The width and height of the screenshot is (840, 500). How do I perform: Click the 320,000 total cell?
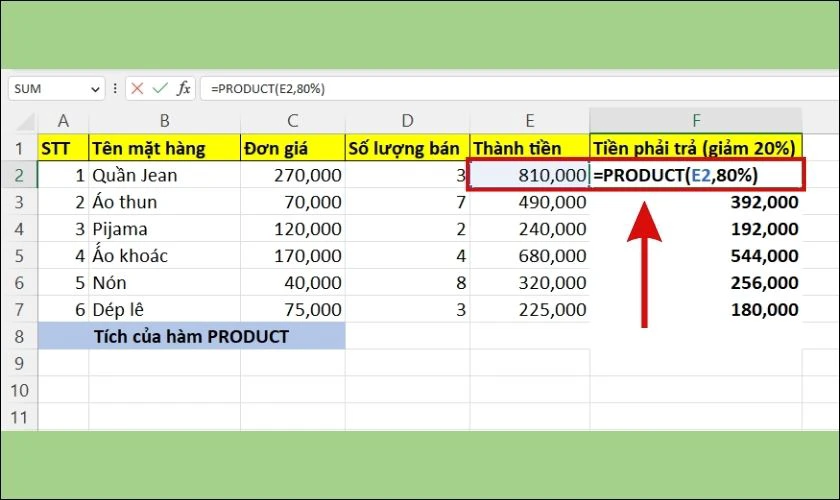pos(529,282)
